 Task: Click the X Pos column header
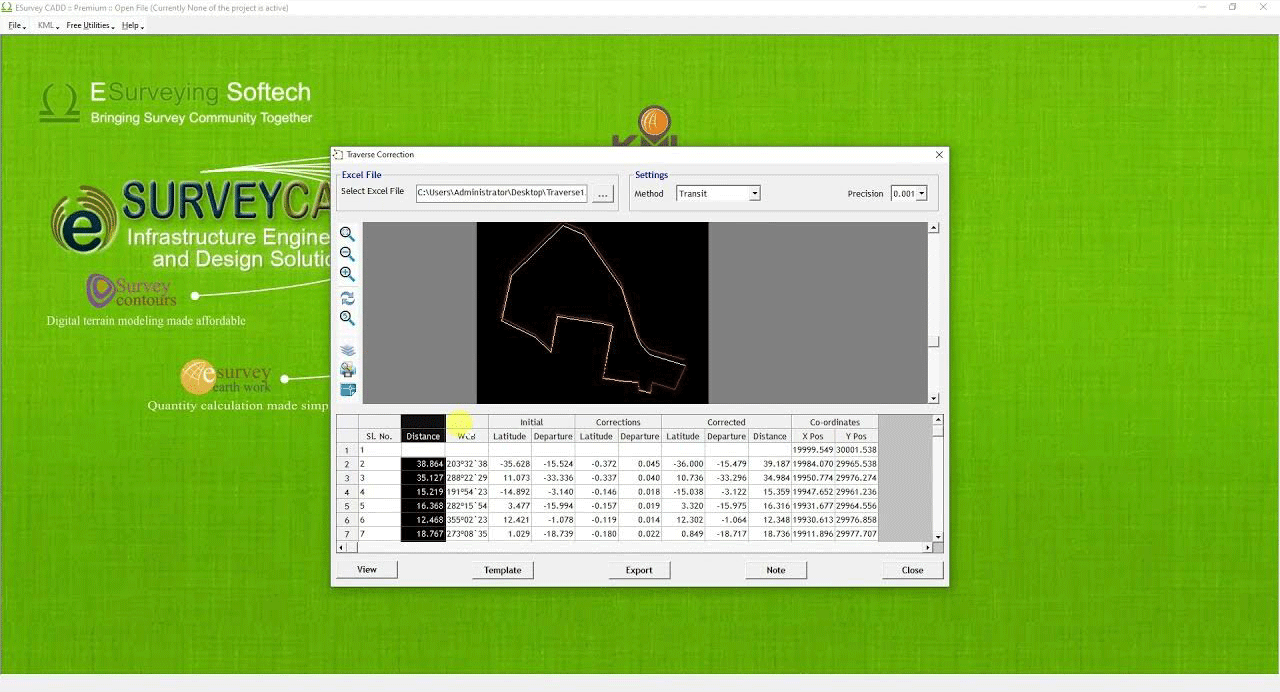coord(813,436)
